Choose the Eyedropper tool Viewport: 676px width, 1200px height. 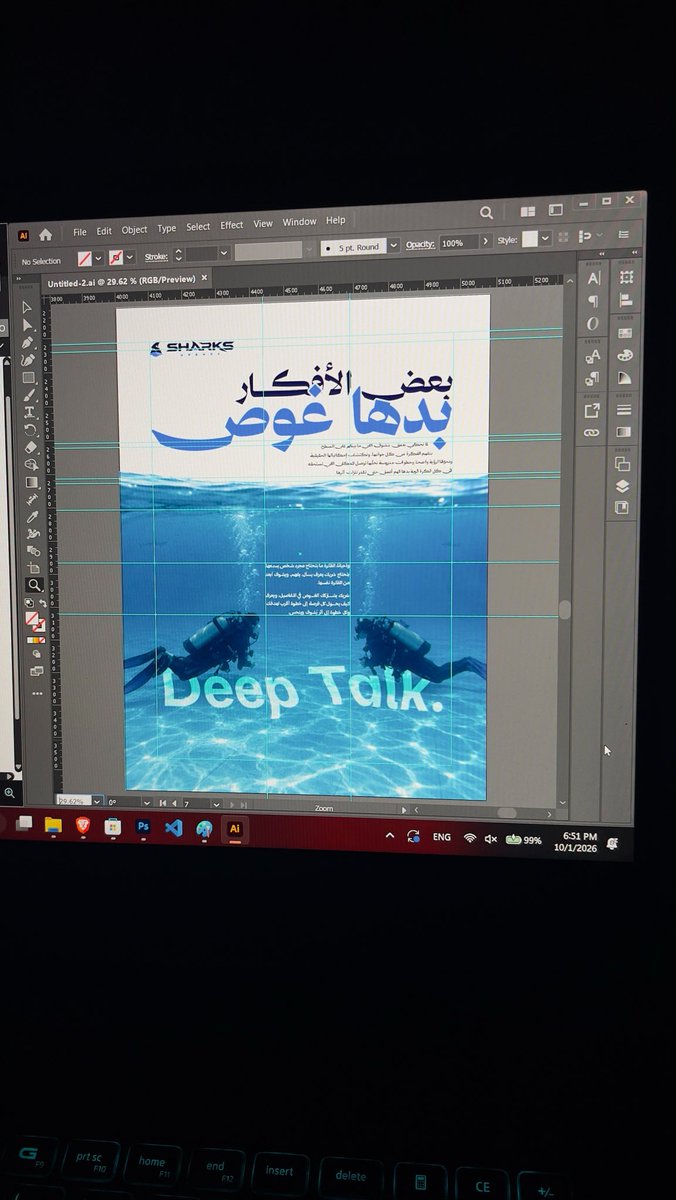click(32, 518)
